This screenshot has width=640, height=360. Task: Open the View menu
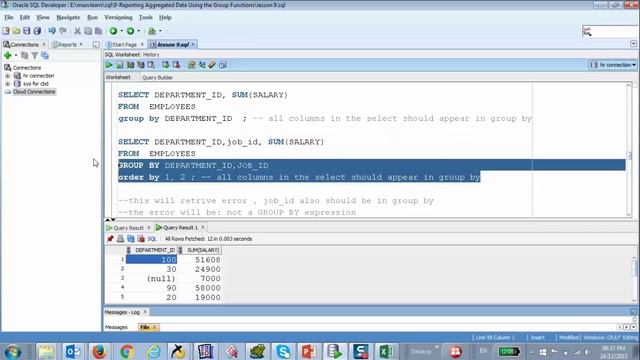point(42,18)
